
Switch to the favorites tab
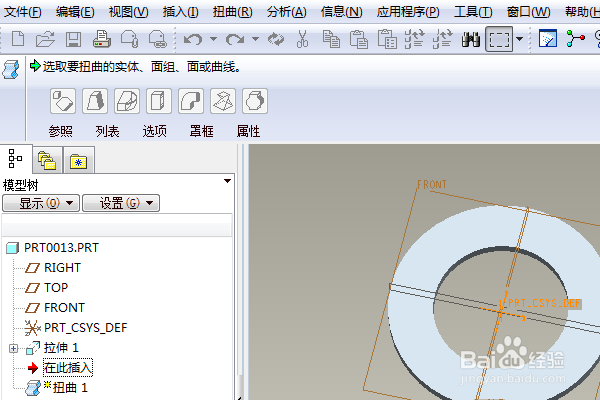79,160
